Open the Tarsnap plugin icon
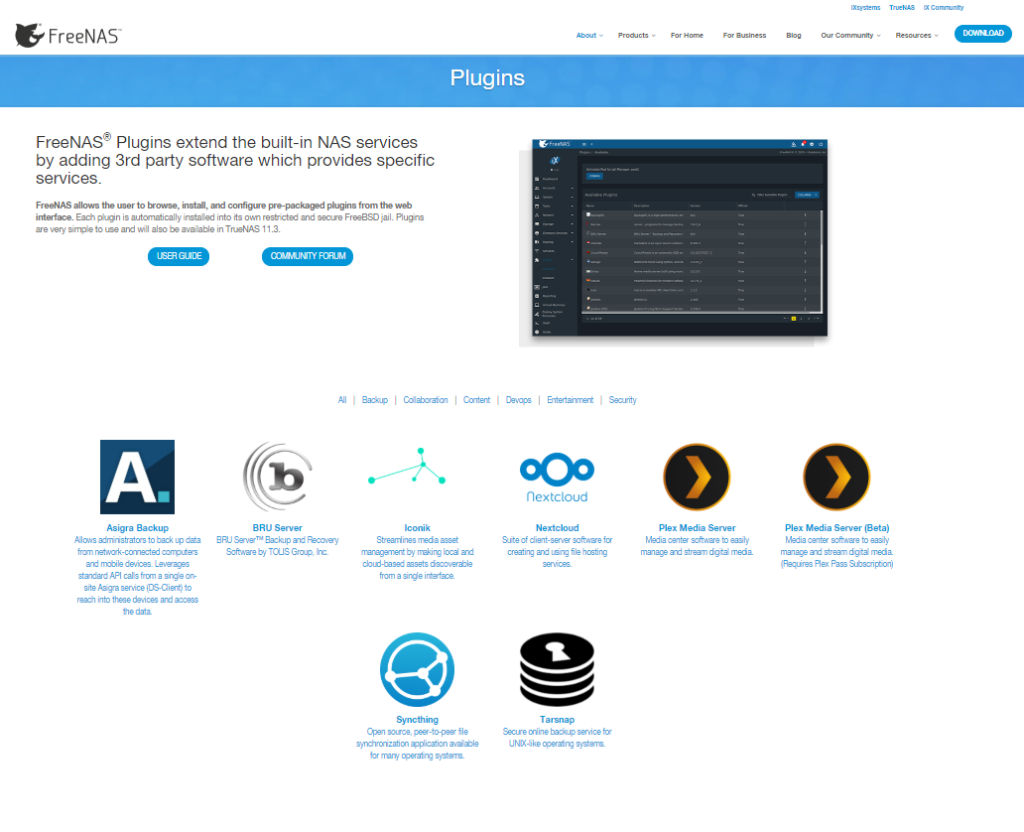This screenshot has width=1024, height=832. (x=557, y=669)
